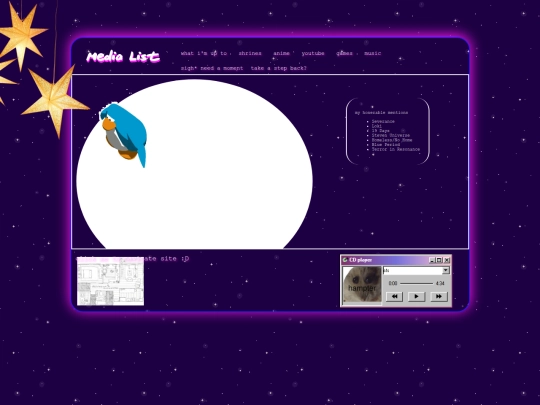Visit the youtube section link
540x405 pixels.
pyautogui.click(x=313, y=53)
